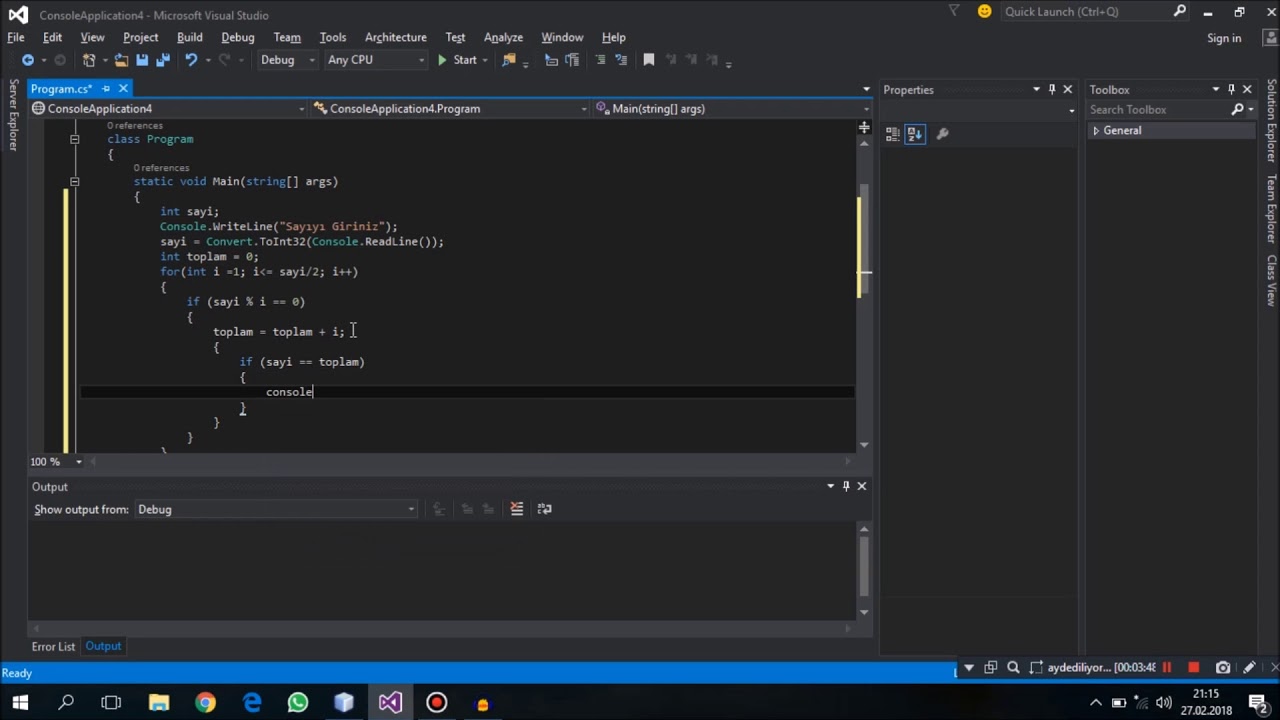Uncomment the selected lines icon

(622, 60)
